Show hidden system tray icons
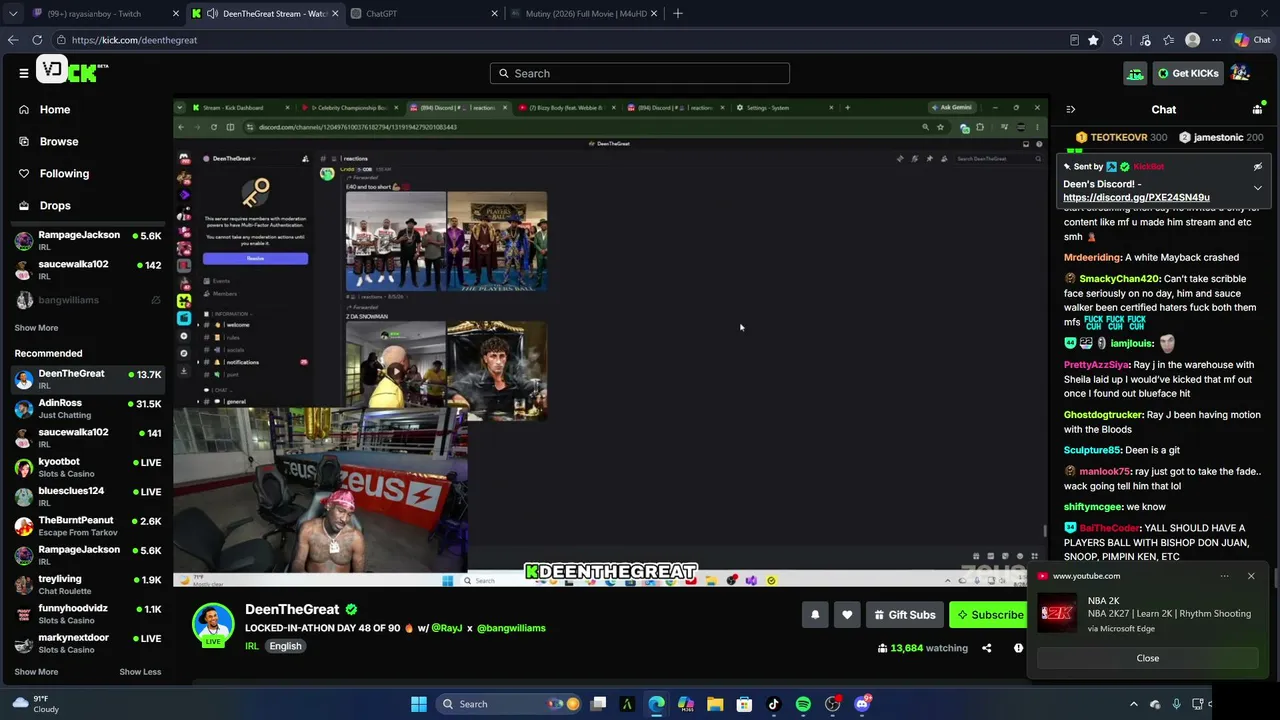The width and height of the screenshot is (1280, 720). tap(1134, 704)
